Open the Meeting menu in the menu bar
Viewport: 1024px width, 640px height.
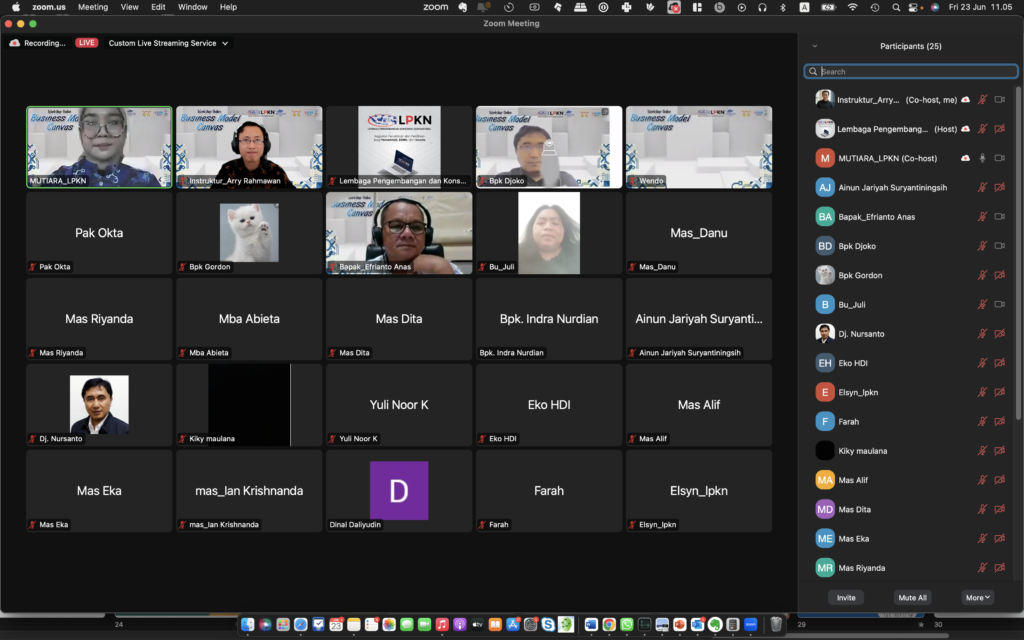pos(93,7)
